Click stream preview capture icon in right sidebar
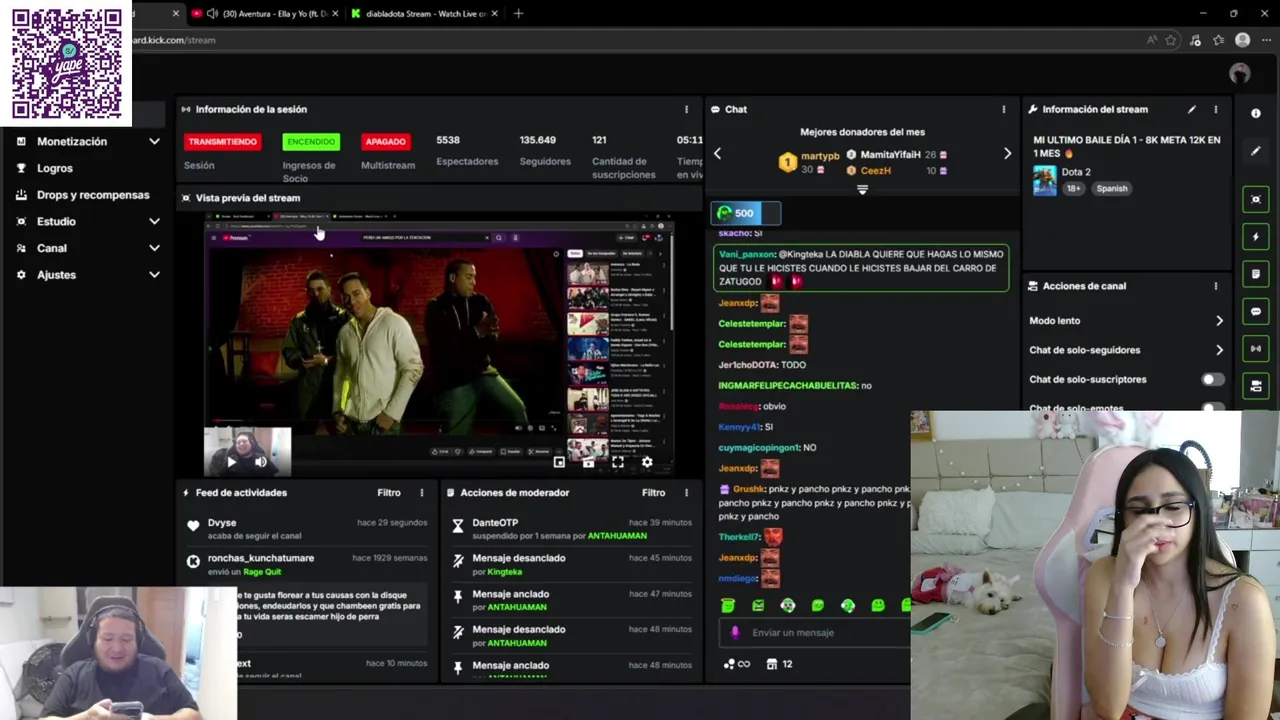The height and width of the screenshot is (720, 1280). pyautogui.click(x=1256, y=199)
